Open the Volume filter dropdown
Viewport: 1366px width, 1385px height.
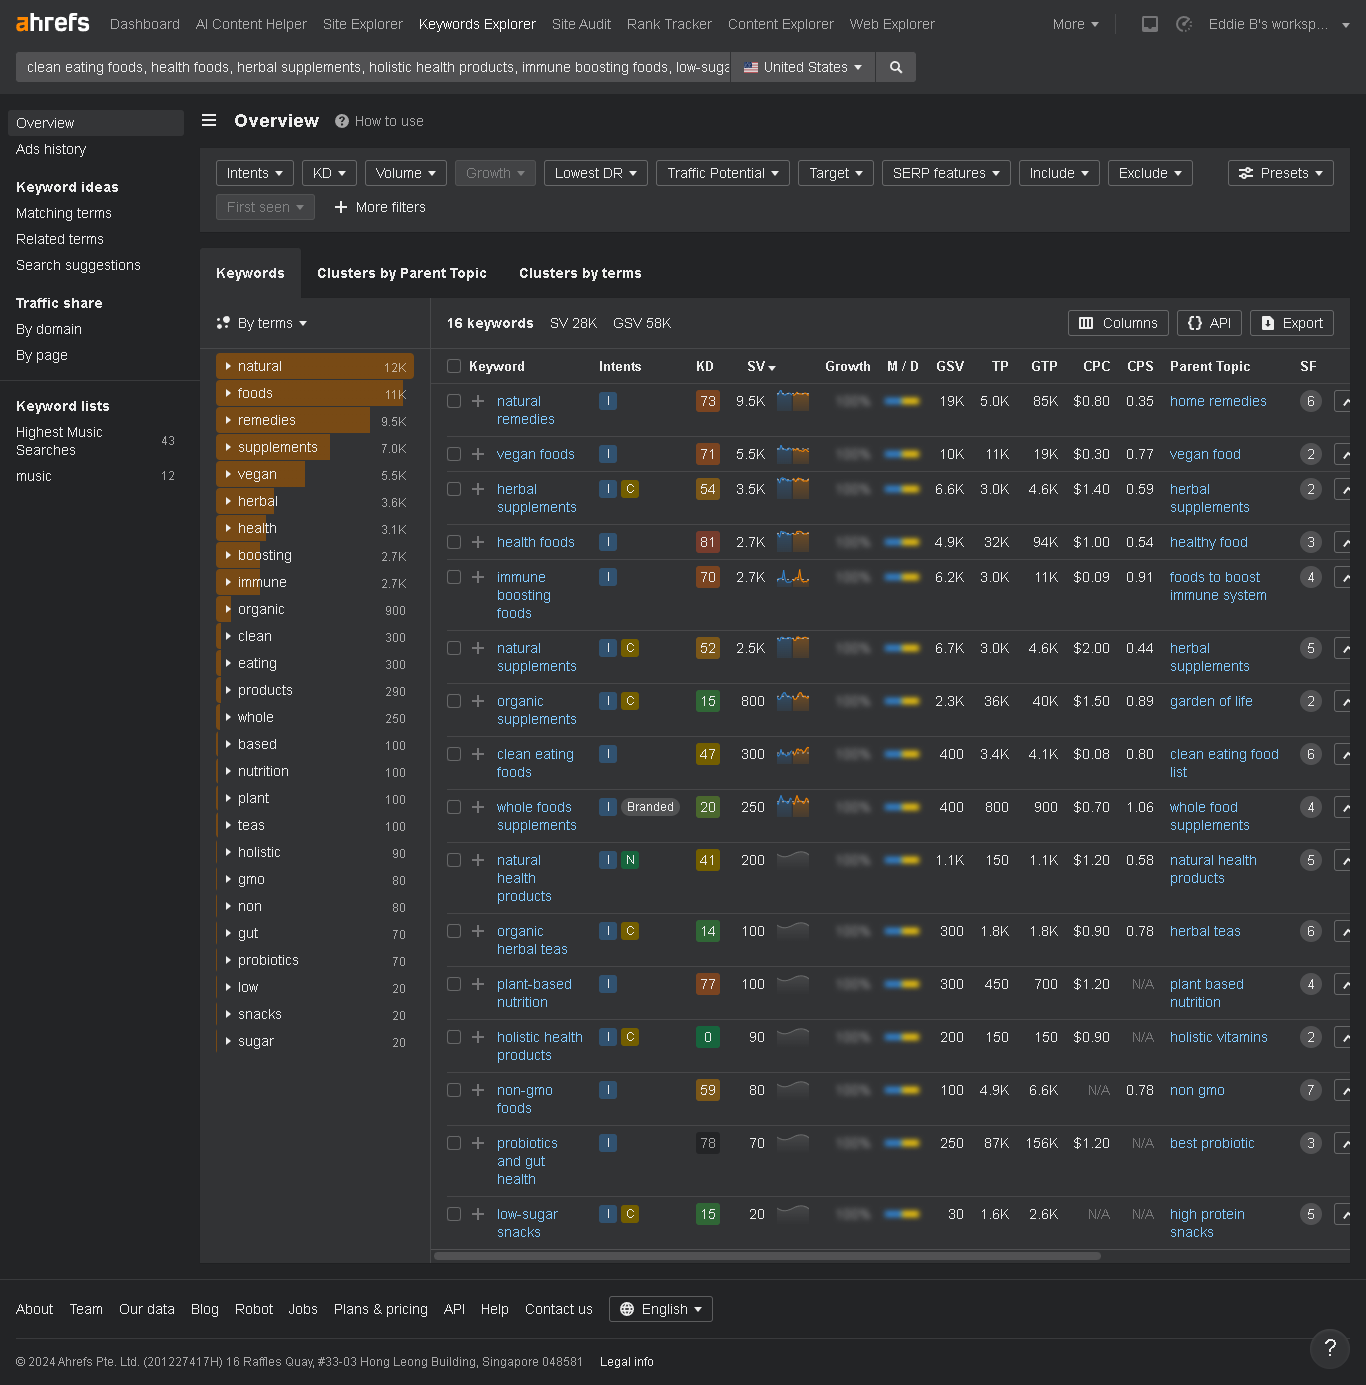coord(405,173)
